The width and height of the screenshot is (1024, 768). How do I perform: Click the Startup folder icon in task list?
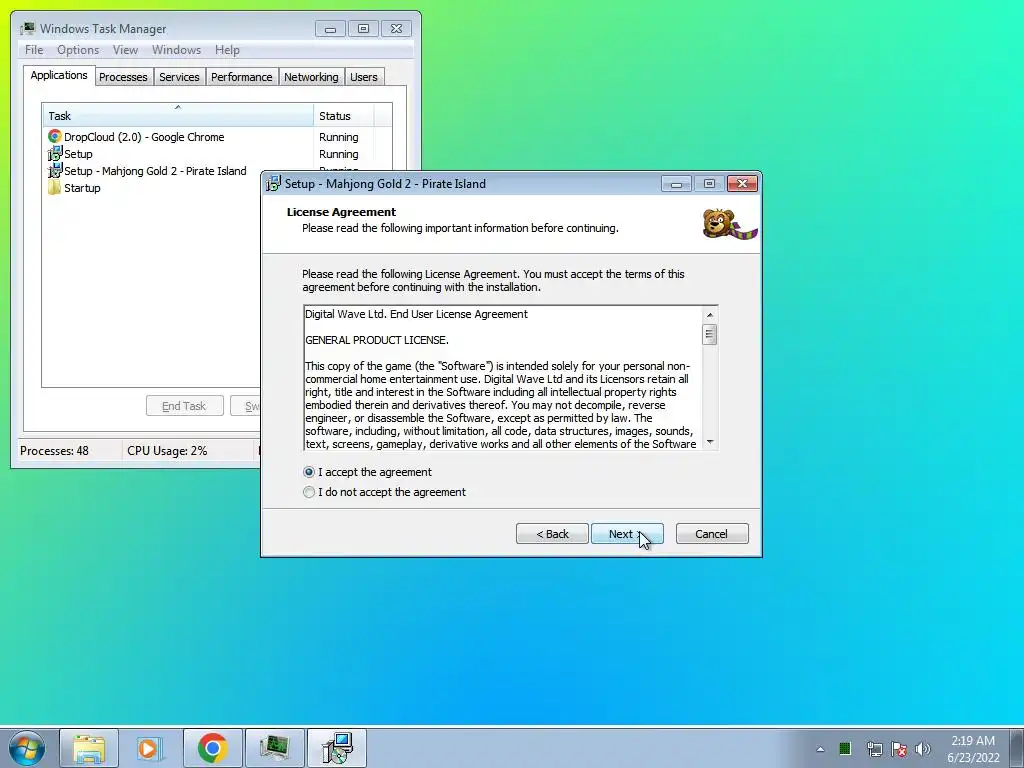click(x=55, y=188)
